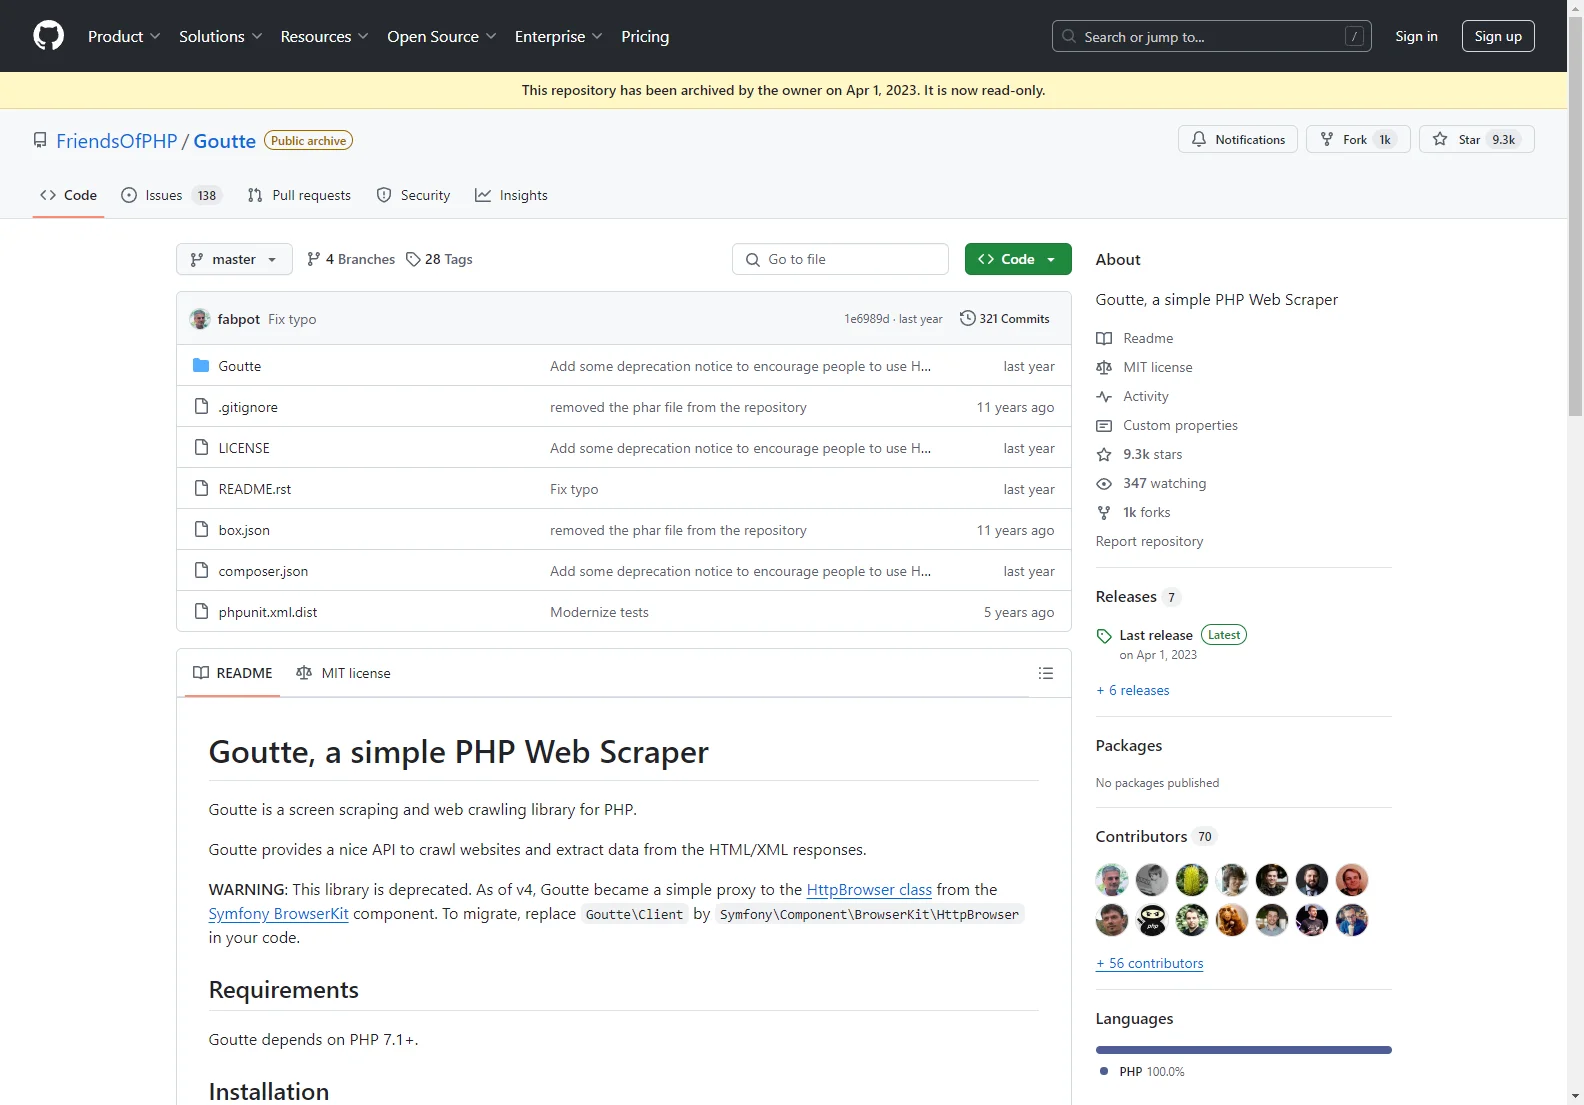1584x1105 pixels.
Task: Open the Solutions dropdown menu
Action: 220,36
